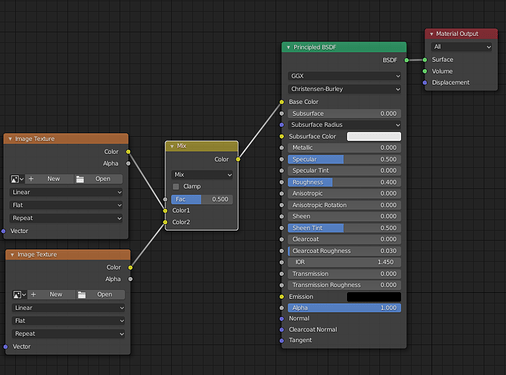This screenshot has height=375, width=506.
Task: Click the Fac input socket of the Mix node
Action: [x=165, y=199]
